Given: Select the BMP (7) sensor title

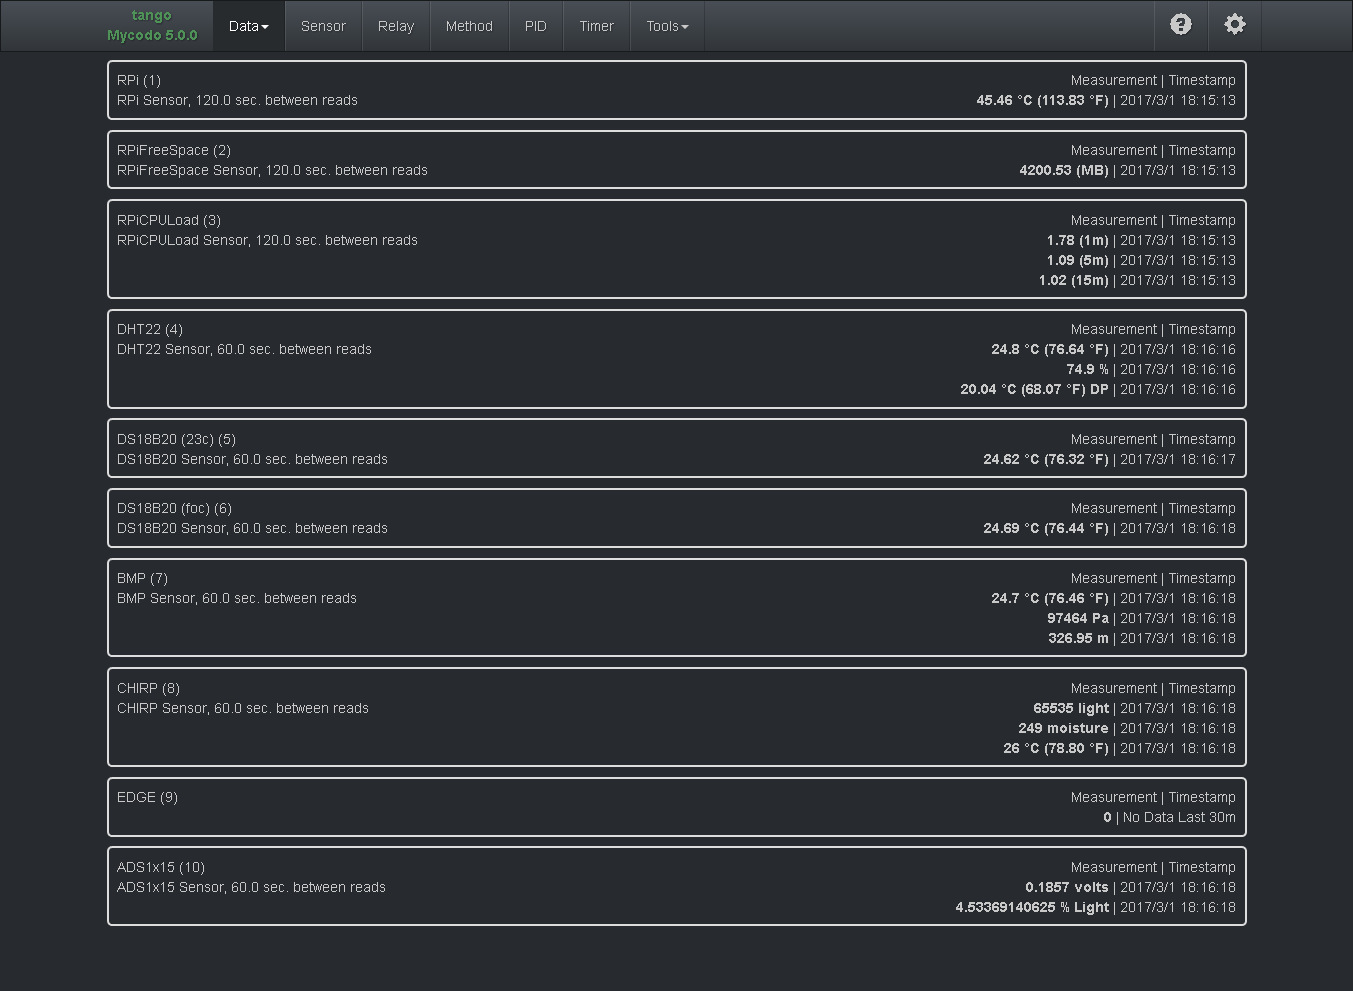Looking at the screenshot, I should pos(142,578).
